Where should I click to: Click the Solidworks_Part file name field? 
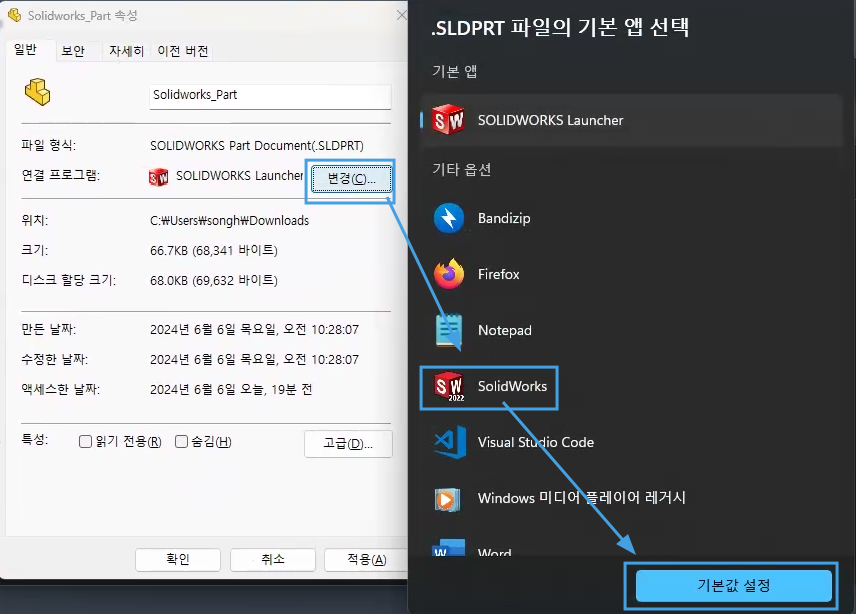270,96
